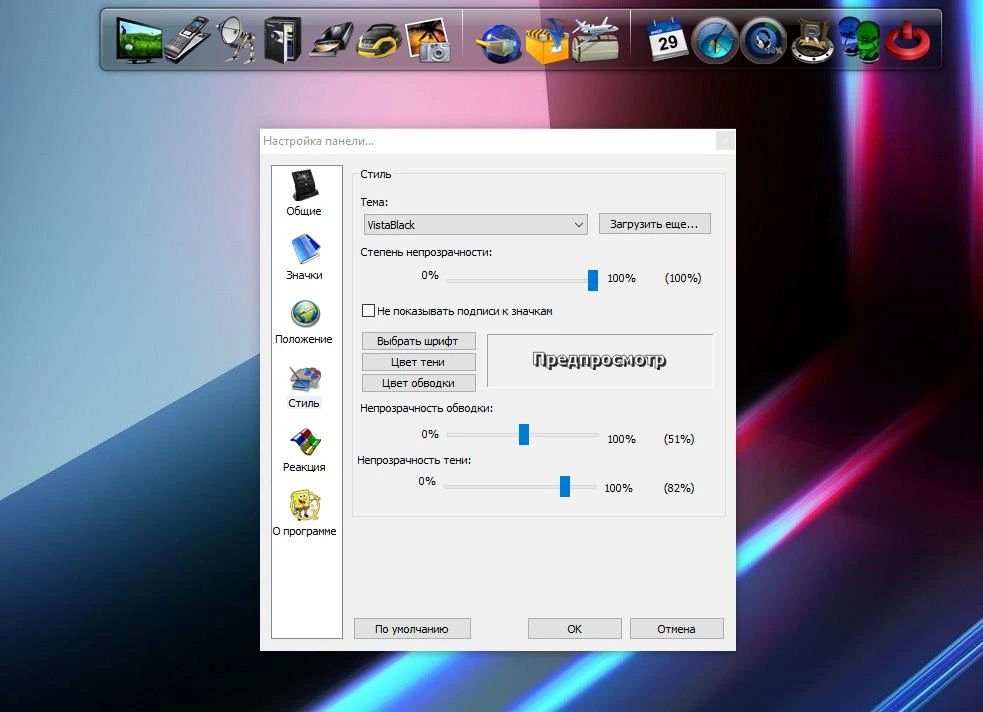
Task: Click the R emblem dock icon
Action: point(812,41)
